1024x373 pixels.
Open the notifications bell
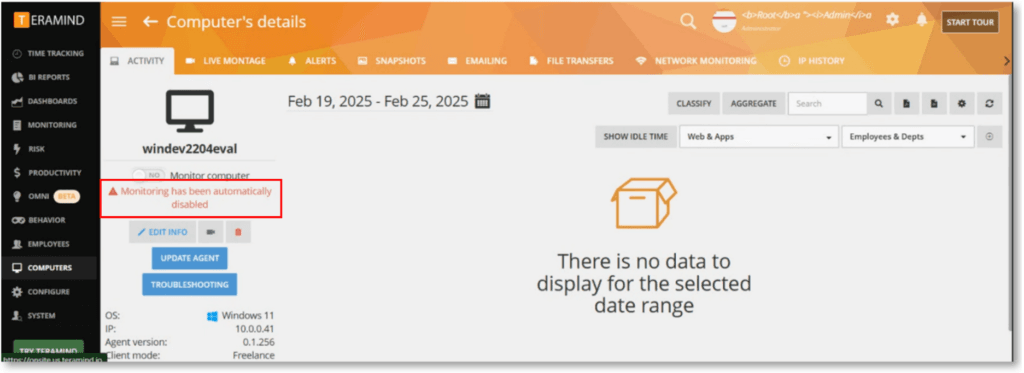click(x=921, y=20)
